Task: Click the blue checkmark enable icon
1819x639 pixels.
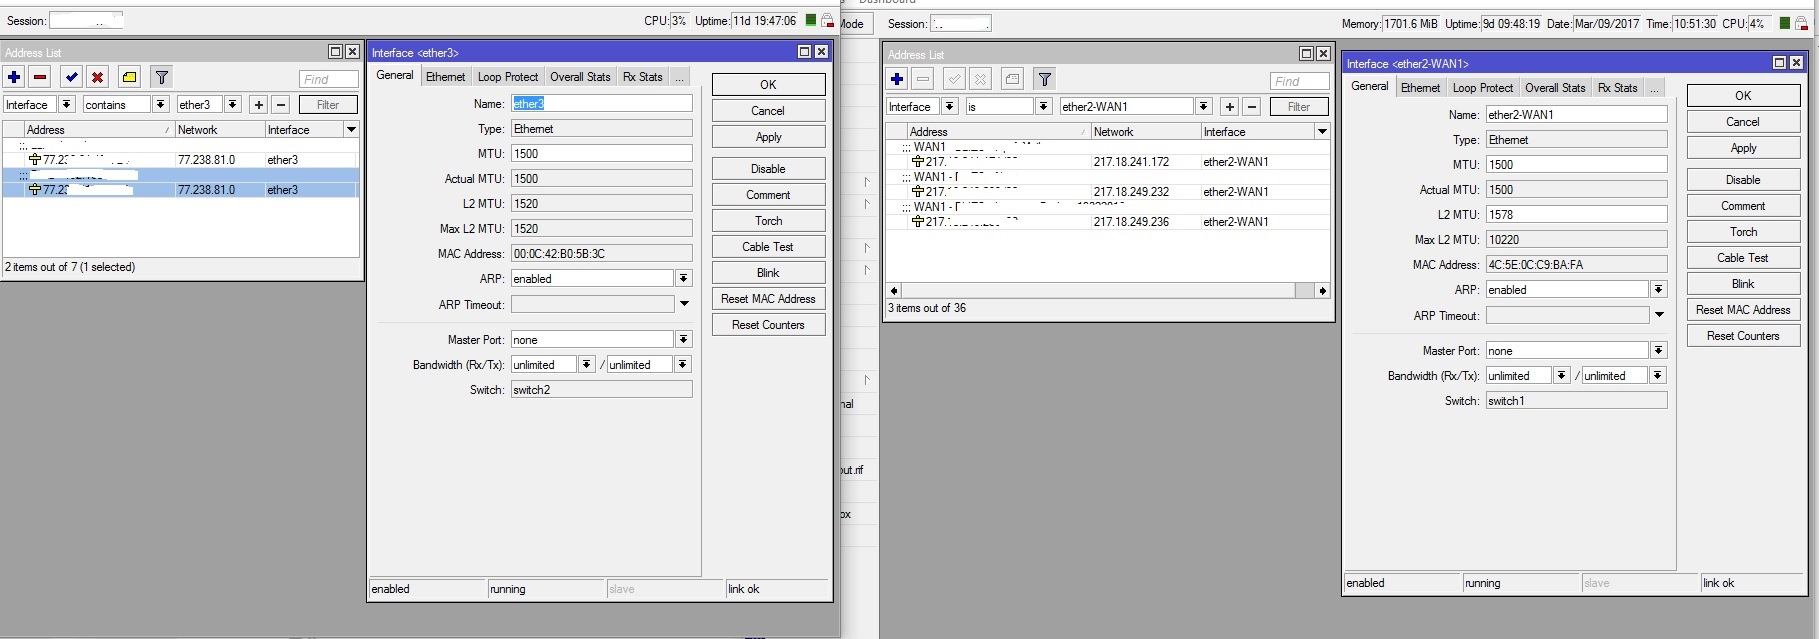Action: point(71,77)
